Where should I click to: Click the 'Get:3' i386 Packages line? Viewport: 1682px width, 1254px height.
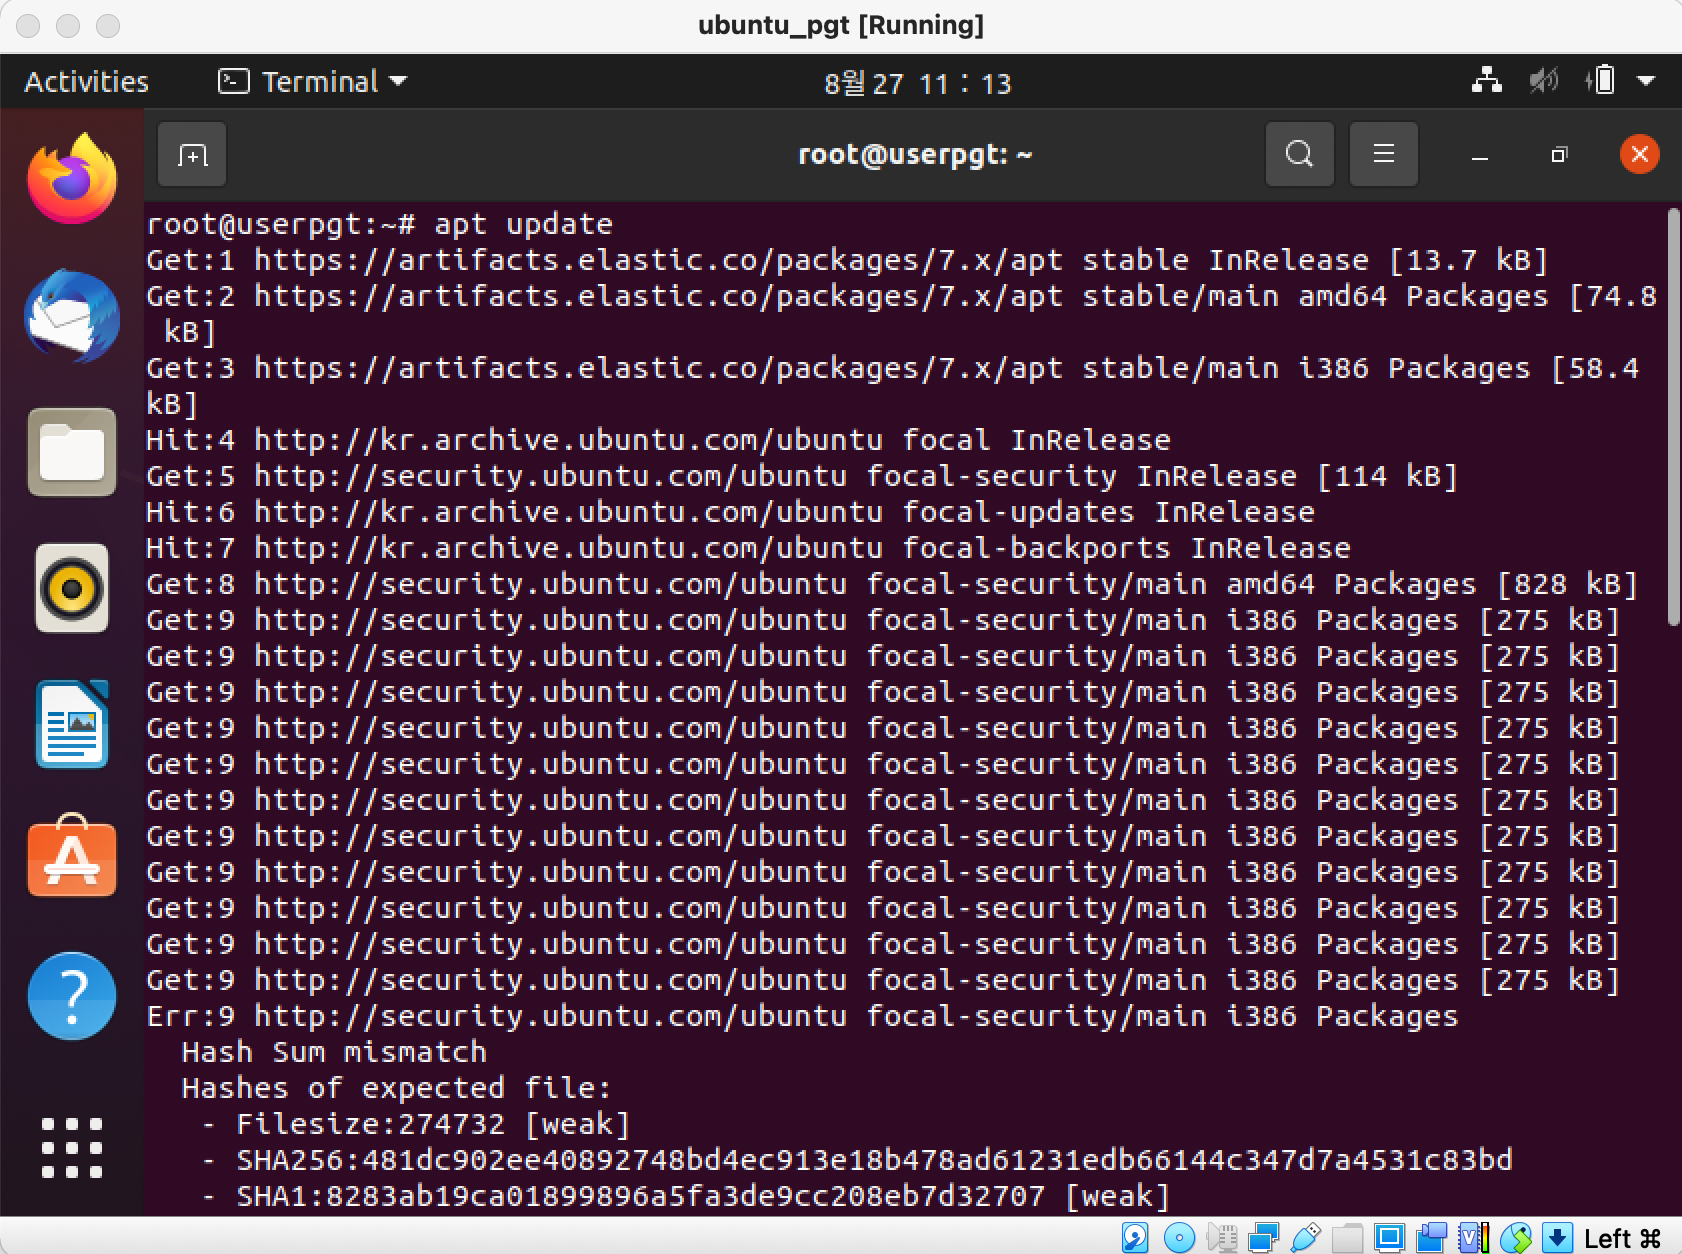point(892,386)
